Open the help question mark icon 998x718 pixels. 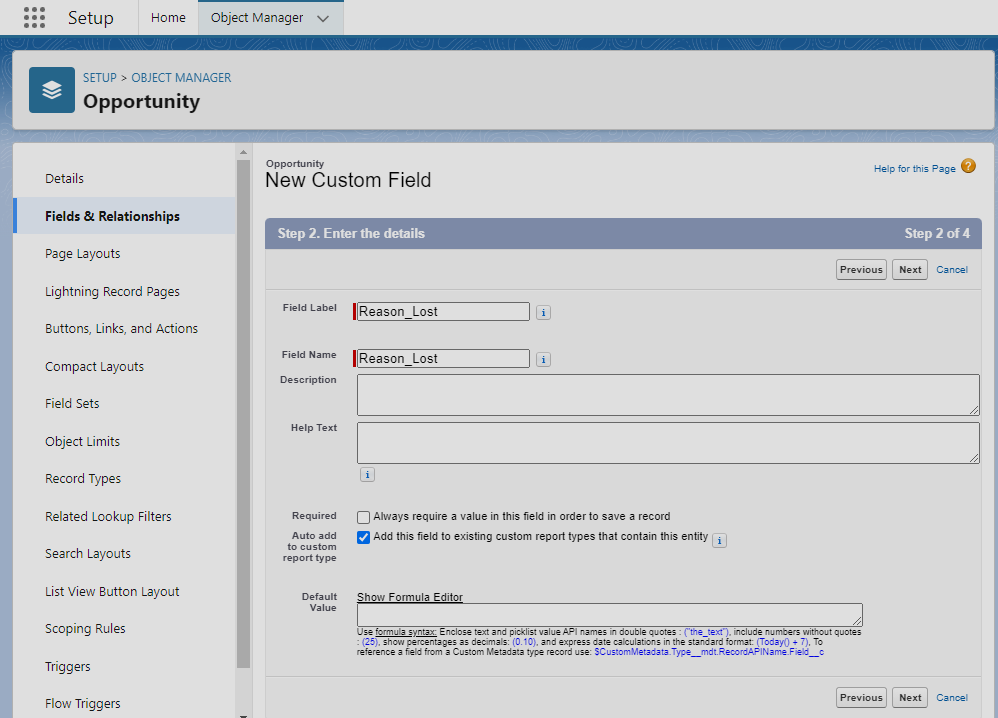tap(968, 167)
